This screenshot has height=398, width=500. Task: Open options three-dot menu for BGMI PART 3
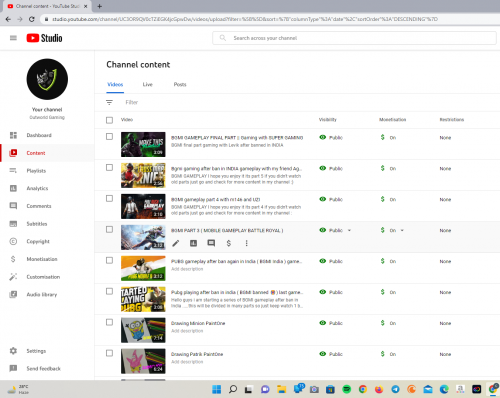point(246,243)
